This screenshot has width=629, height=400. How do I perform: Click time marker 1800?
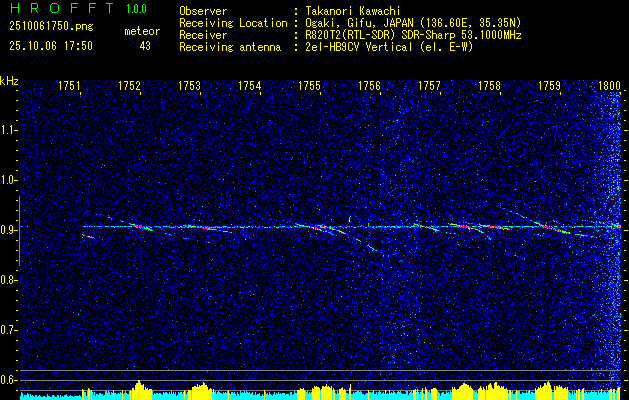[x=610, y=85]
